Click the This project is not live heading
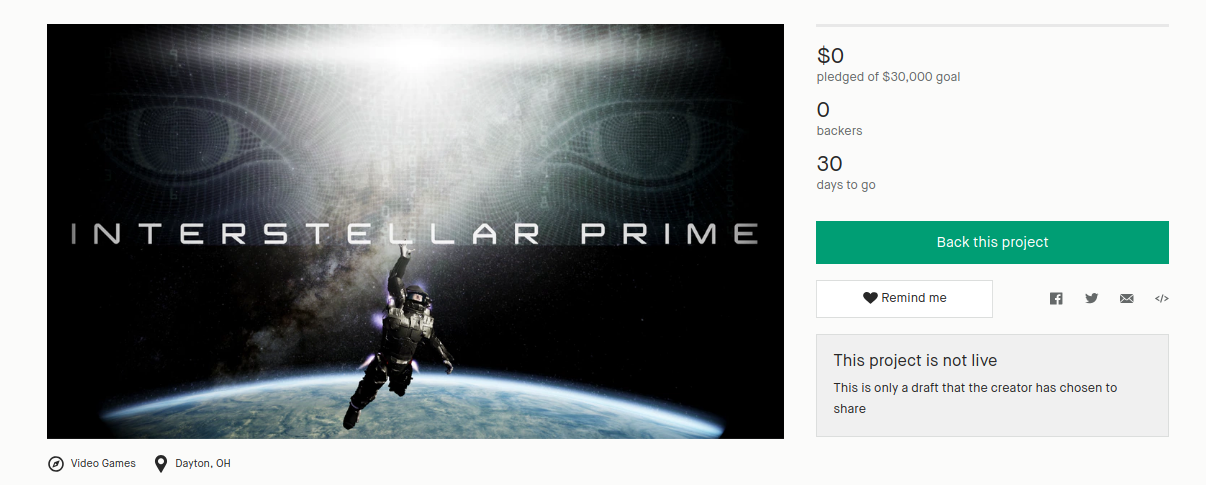 pyautogui.click(x=915, y=360)
